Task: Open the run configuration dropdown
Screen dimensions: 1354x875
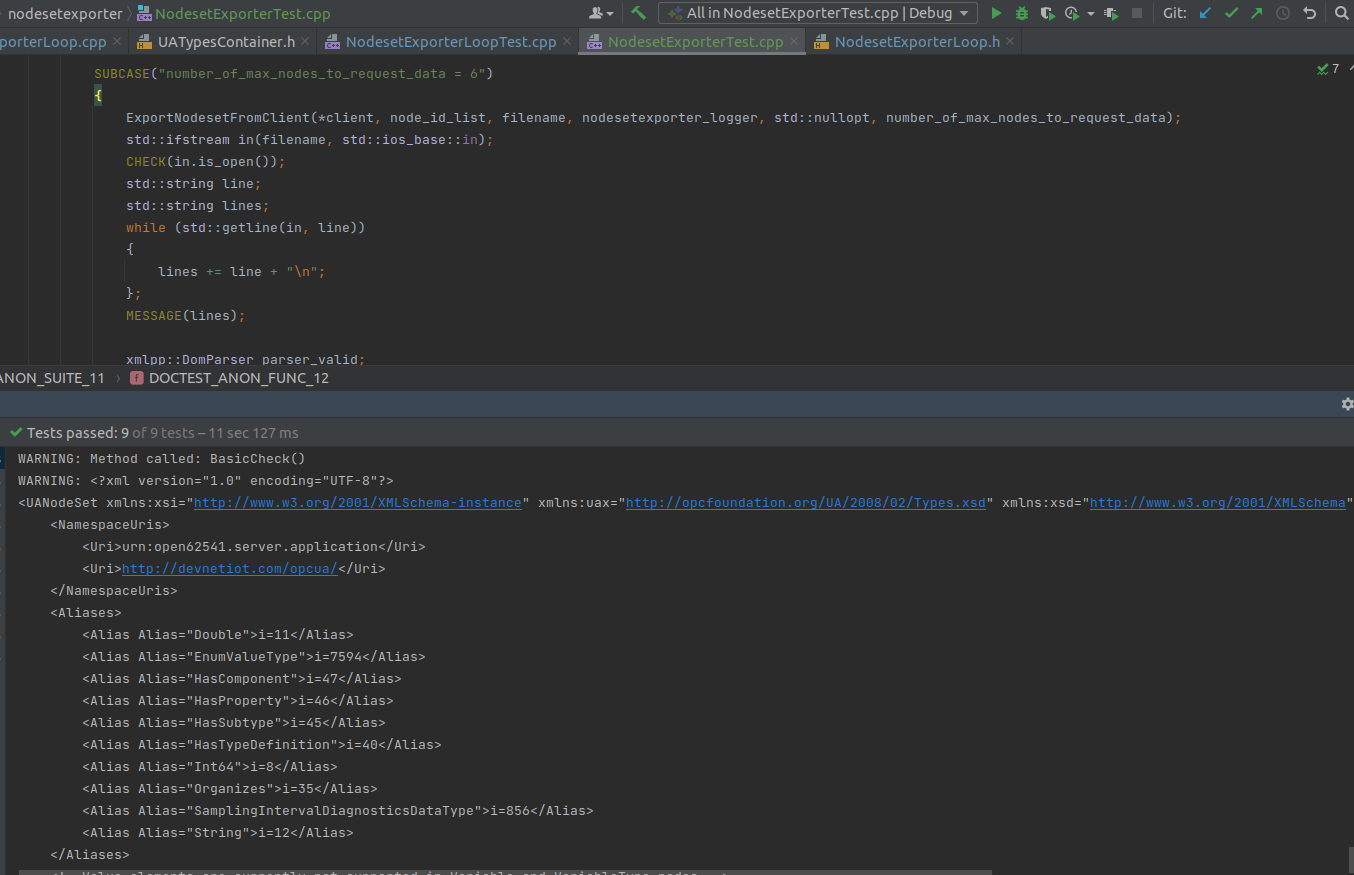Action: point(817,13)
